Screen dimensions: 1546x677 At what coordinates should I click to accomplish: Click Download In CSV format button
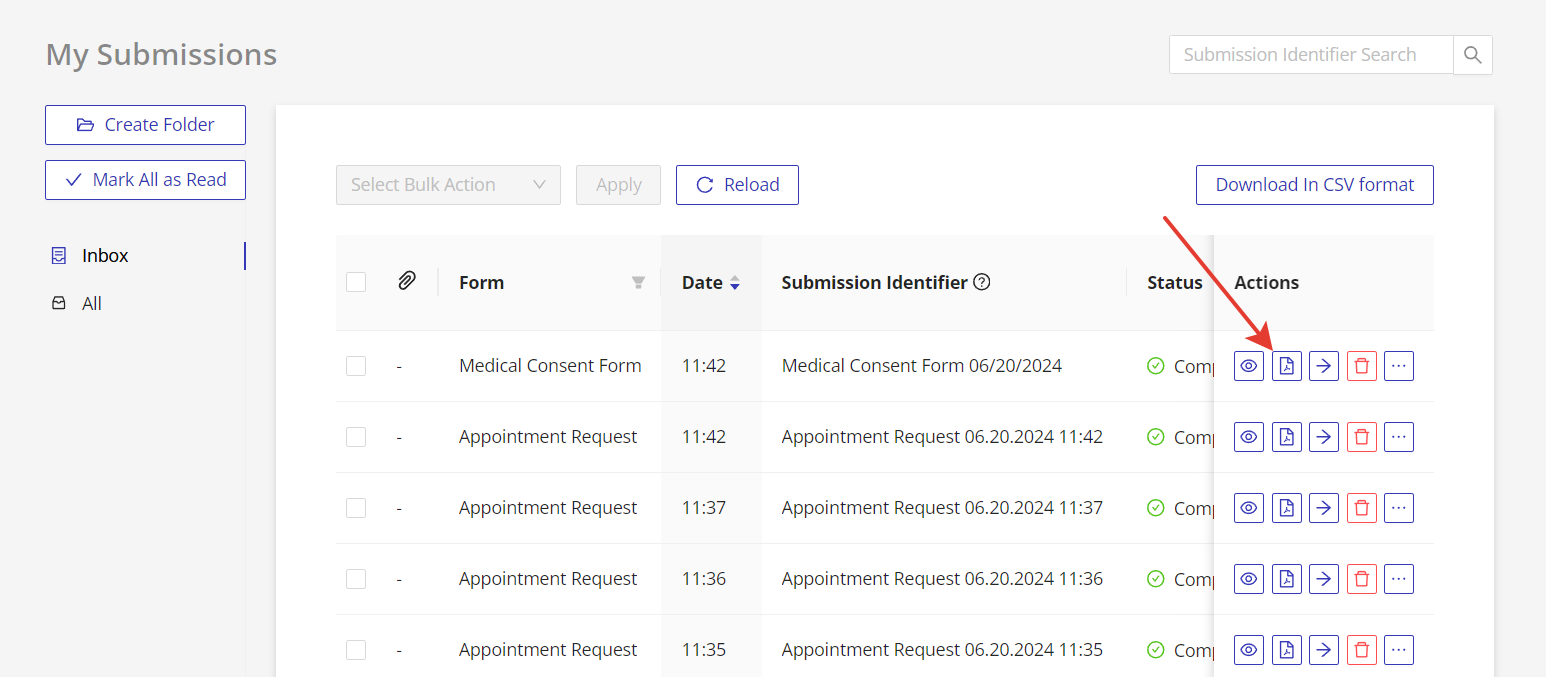1314,185
